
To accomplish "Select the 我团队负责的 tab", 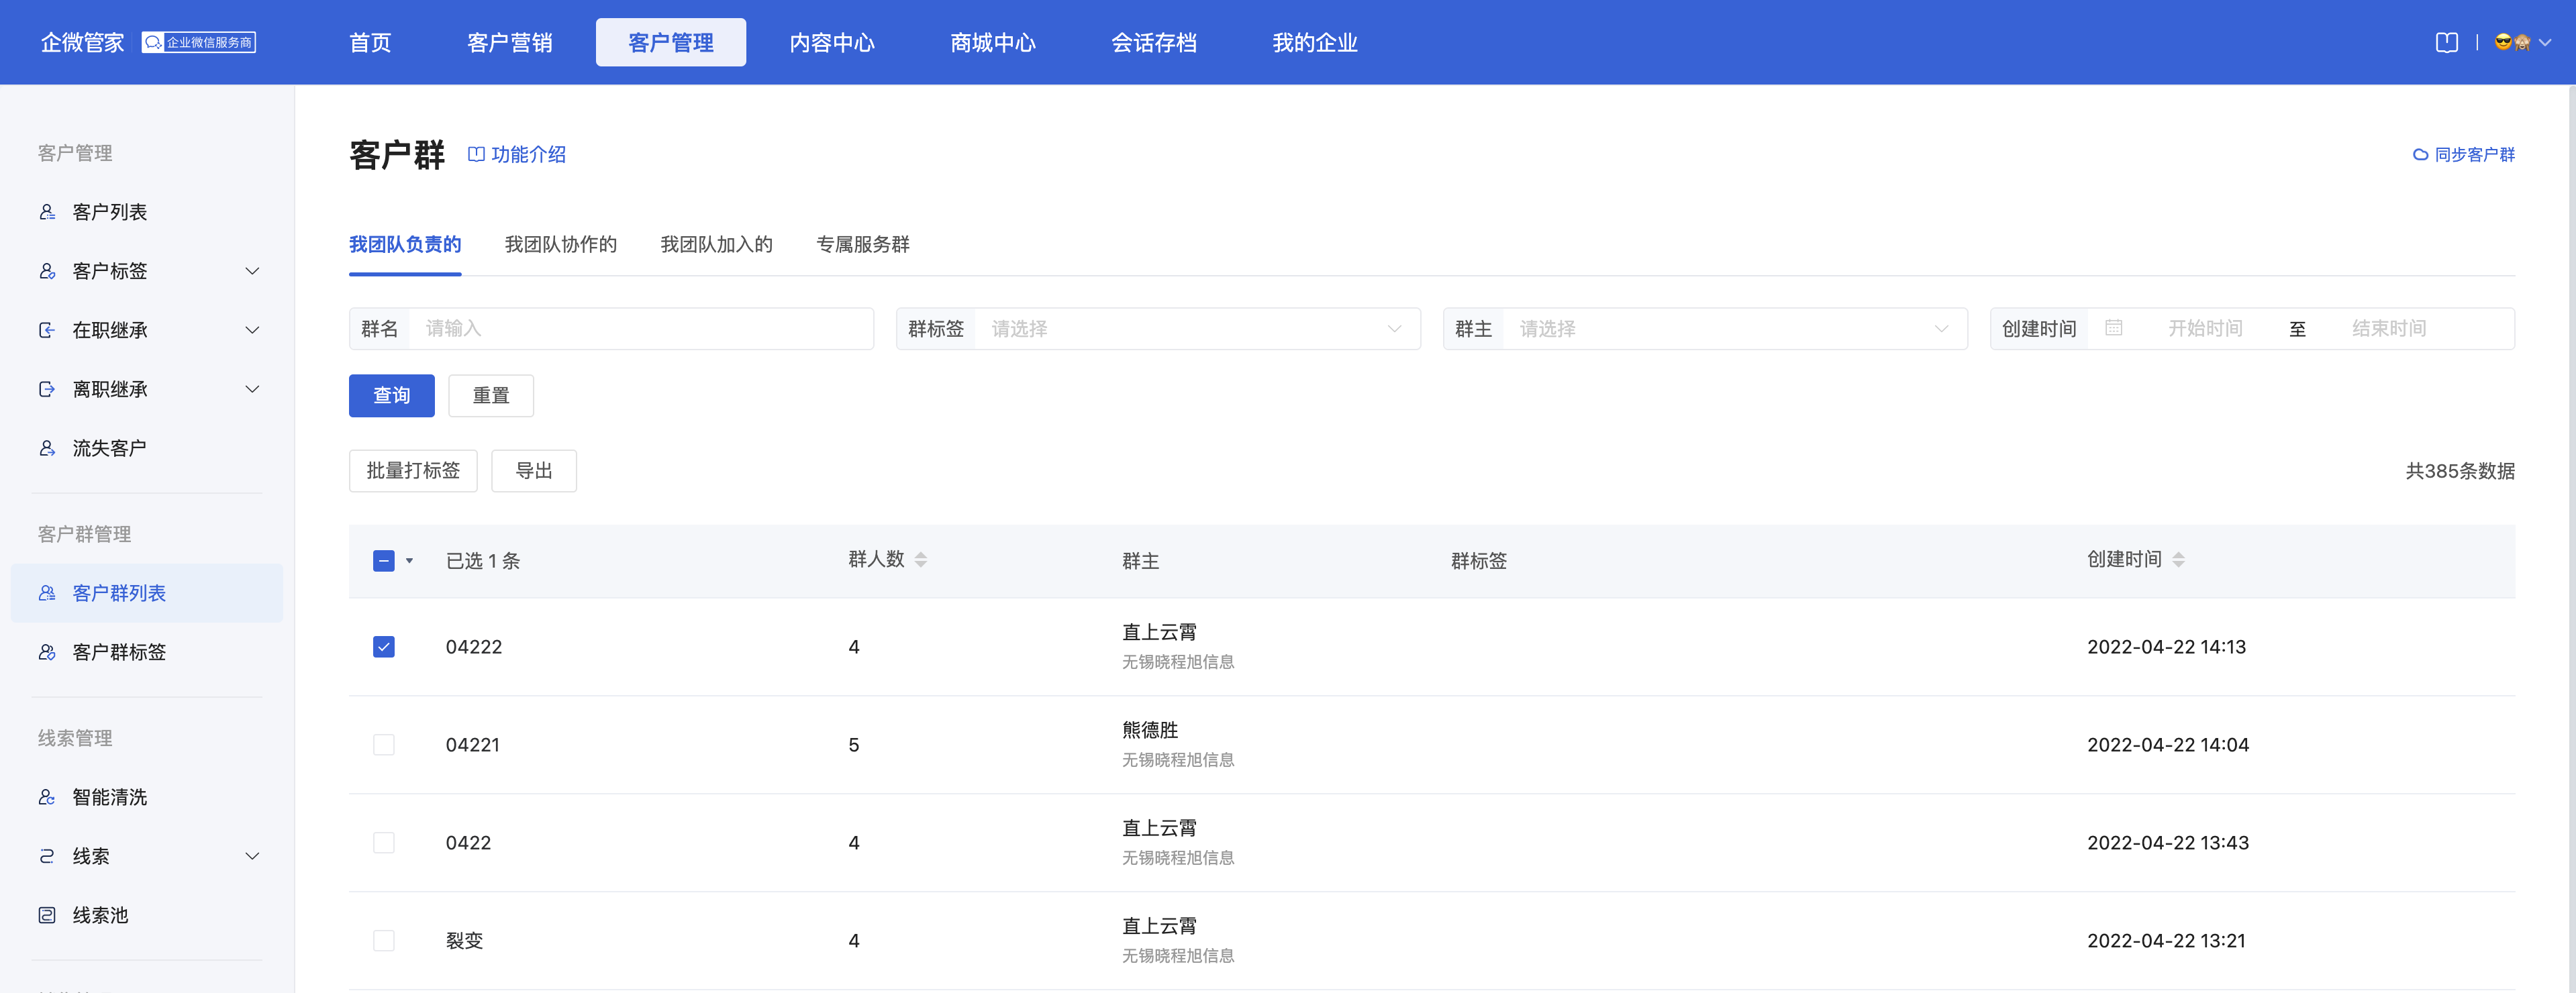I will tap(405, 244).
